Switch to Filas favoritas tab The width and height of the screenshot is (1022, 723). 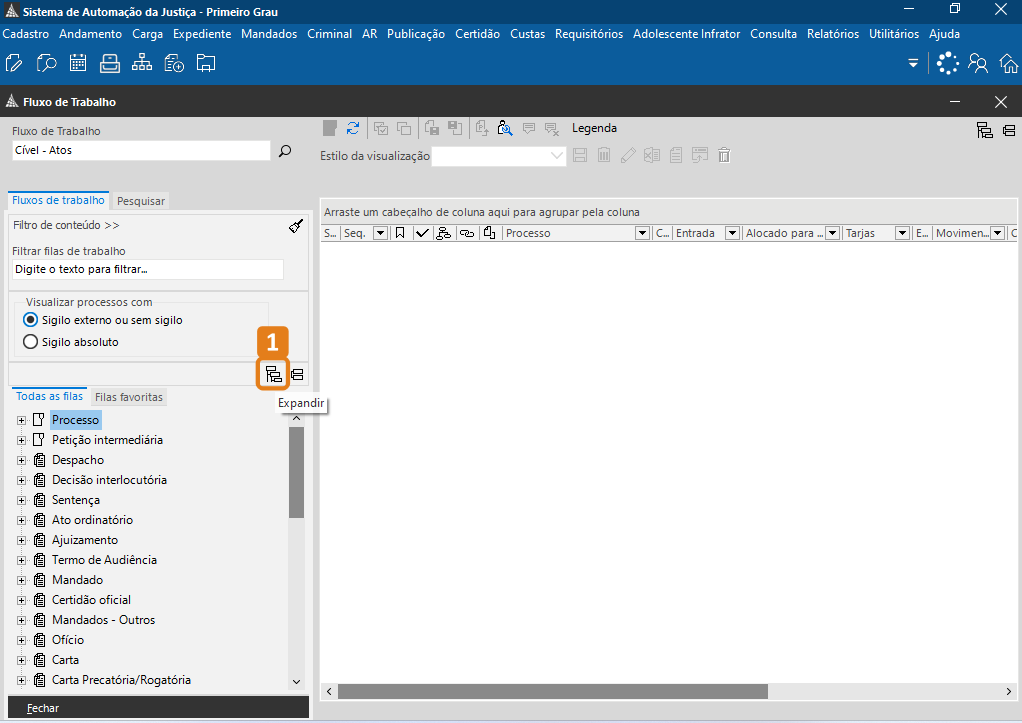128,397
